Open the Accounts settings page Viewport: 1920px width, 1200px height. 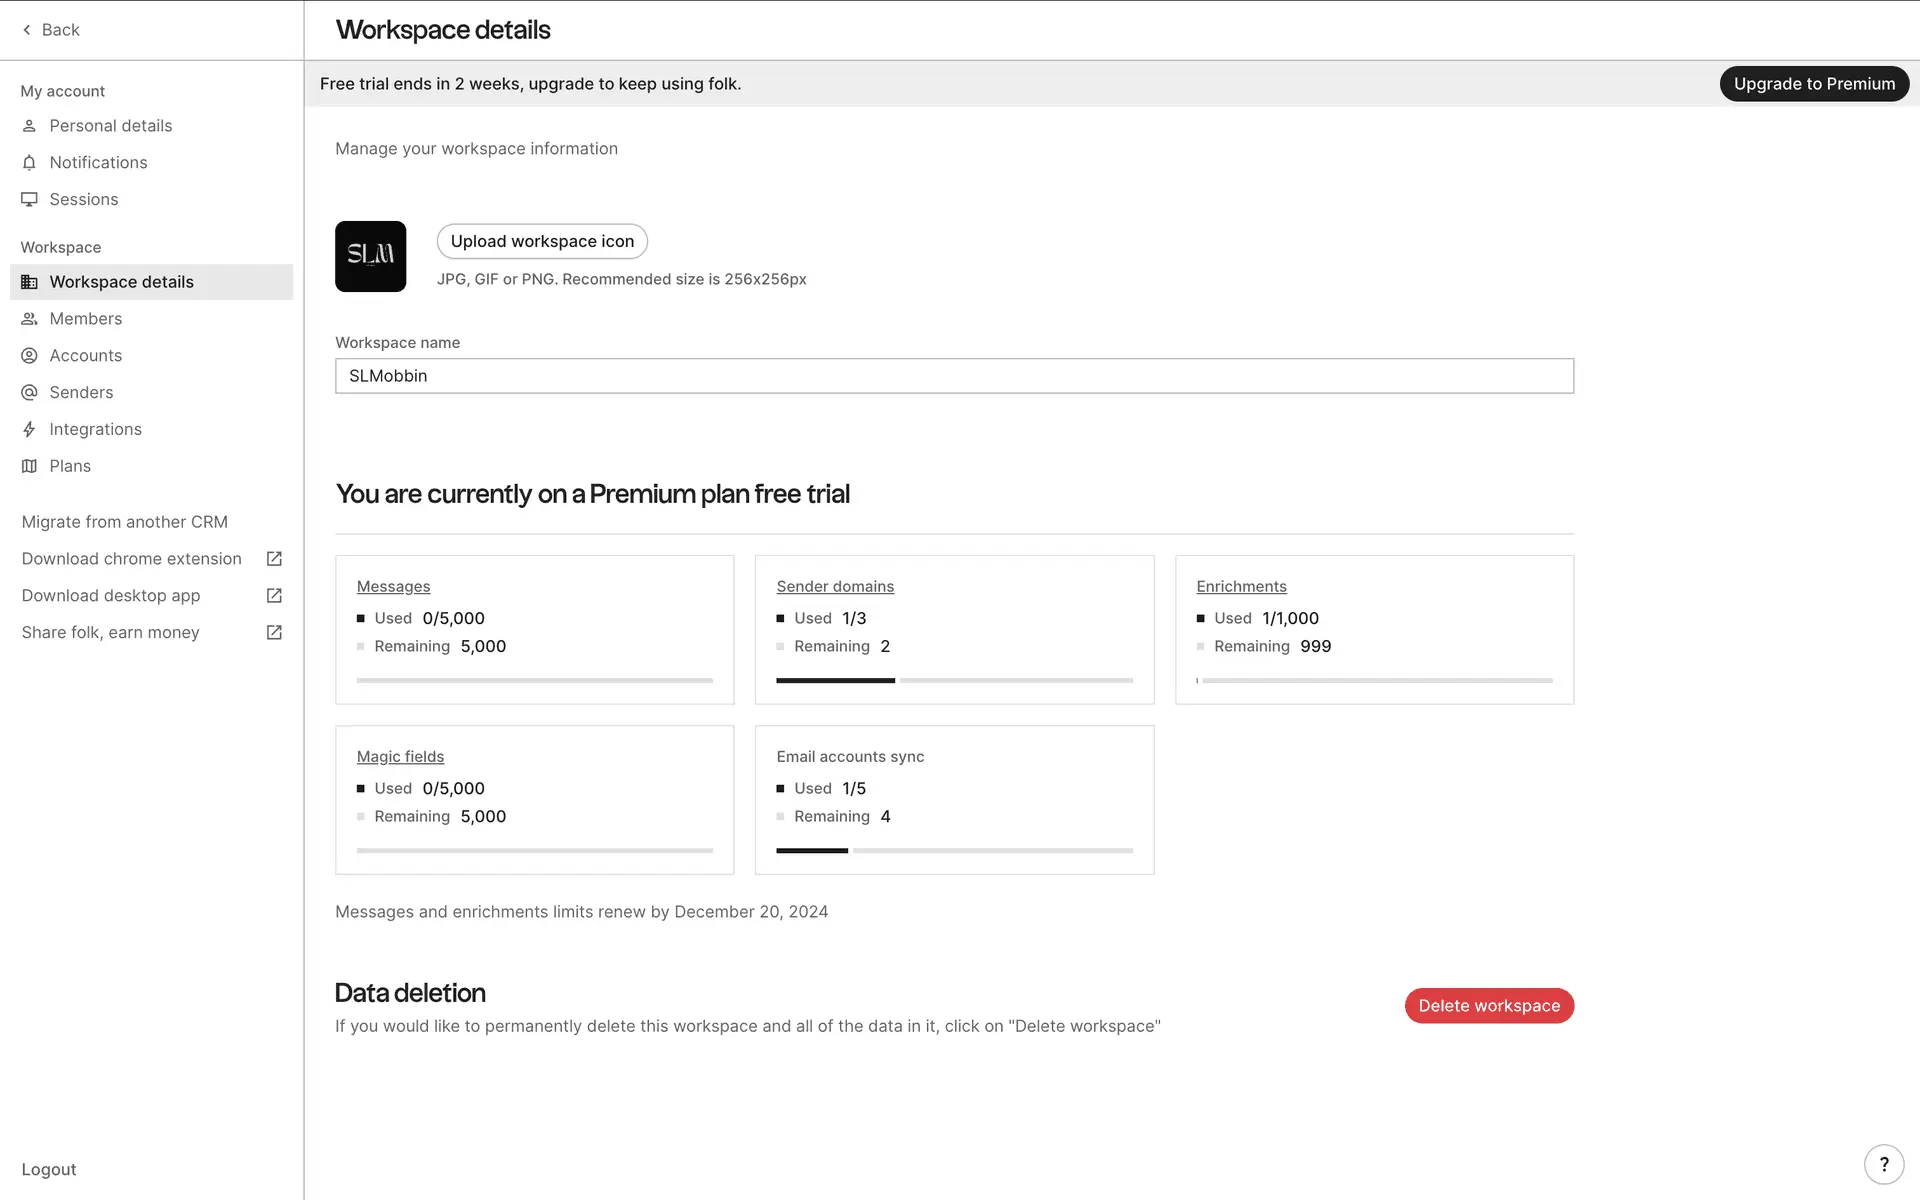[x=85, y=356]
